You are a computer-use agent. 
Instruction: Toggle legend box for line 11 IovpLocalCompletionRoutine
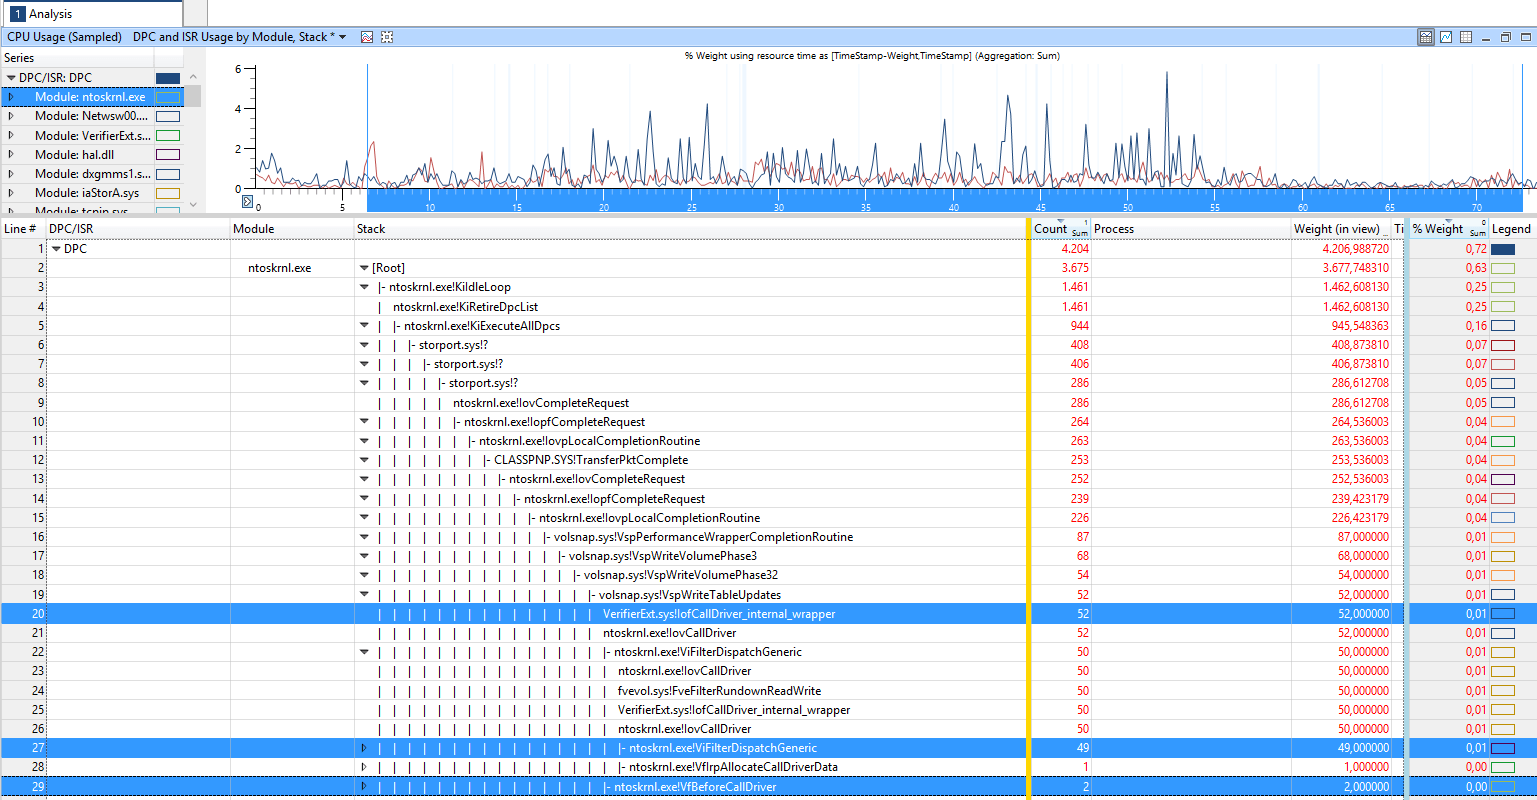1503,441
